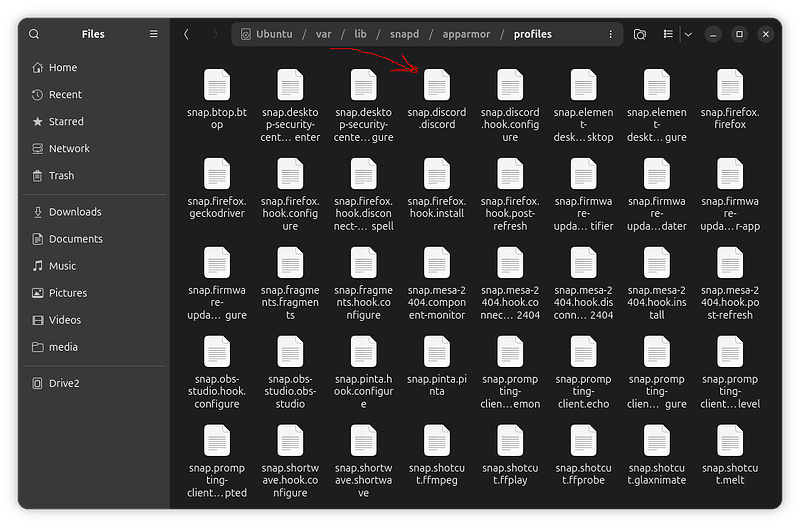Open the Downloads folder in sidebar
This screenshot has width=800, height=527.
pos(75,212)
